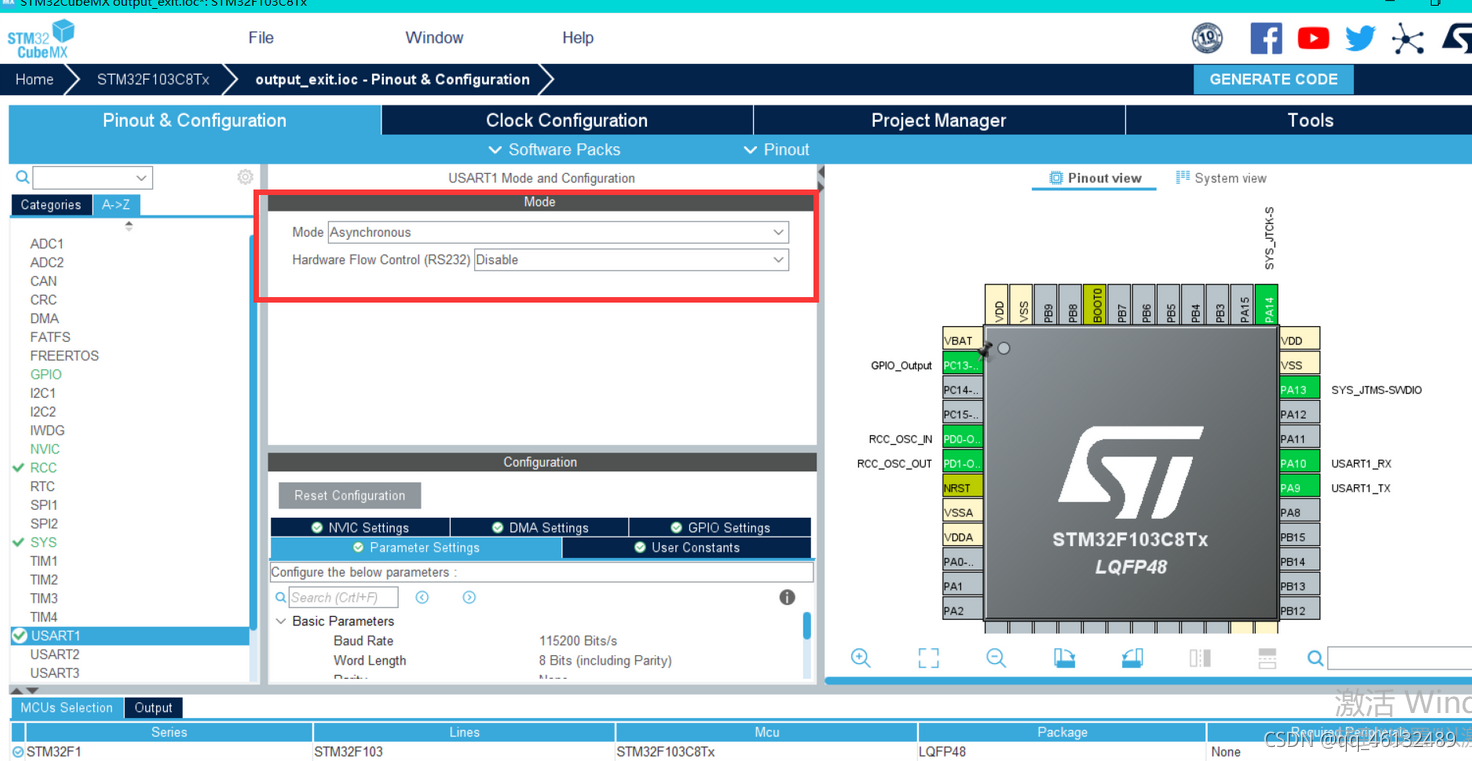Go to STM32F103C8Tx breadcrumb
This screenshot has height=761, width=1472.
(x=153, y=79)
